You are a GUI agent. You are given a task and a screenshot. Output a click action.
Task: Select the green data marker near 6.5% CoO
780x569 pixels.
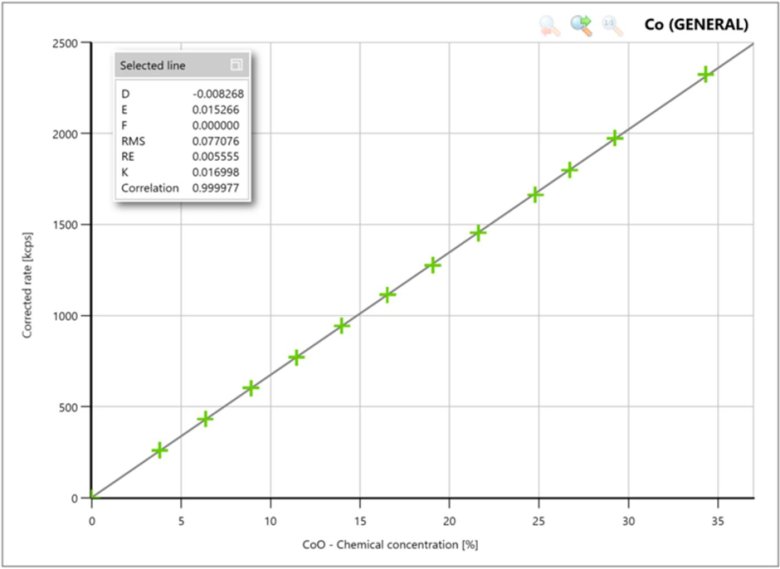206,418
